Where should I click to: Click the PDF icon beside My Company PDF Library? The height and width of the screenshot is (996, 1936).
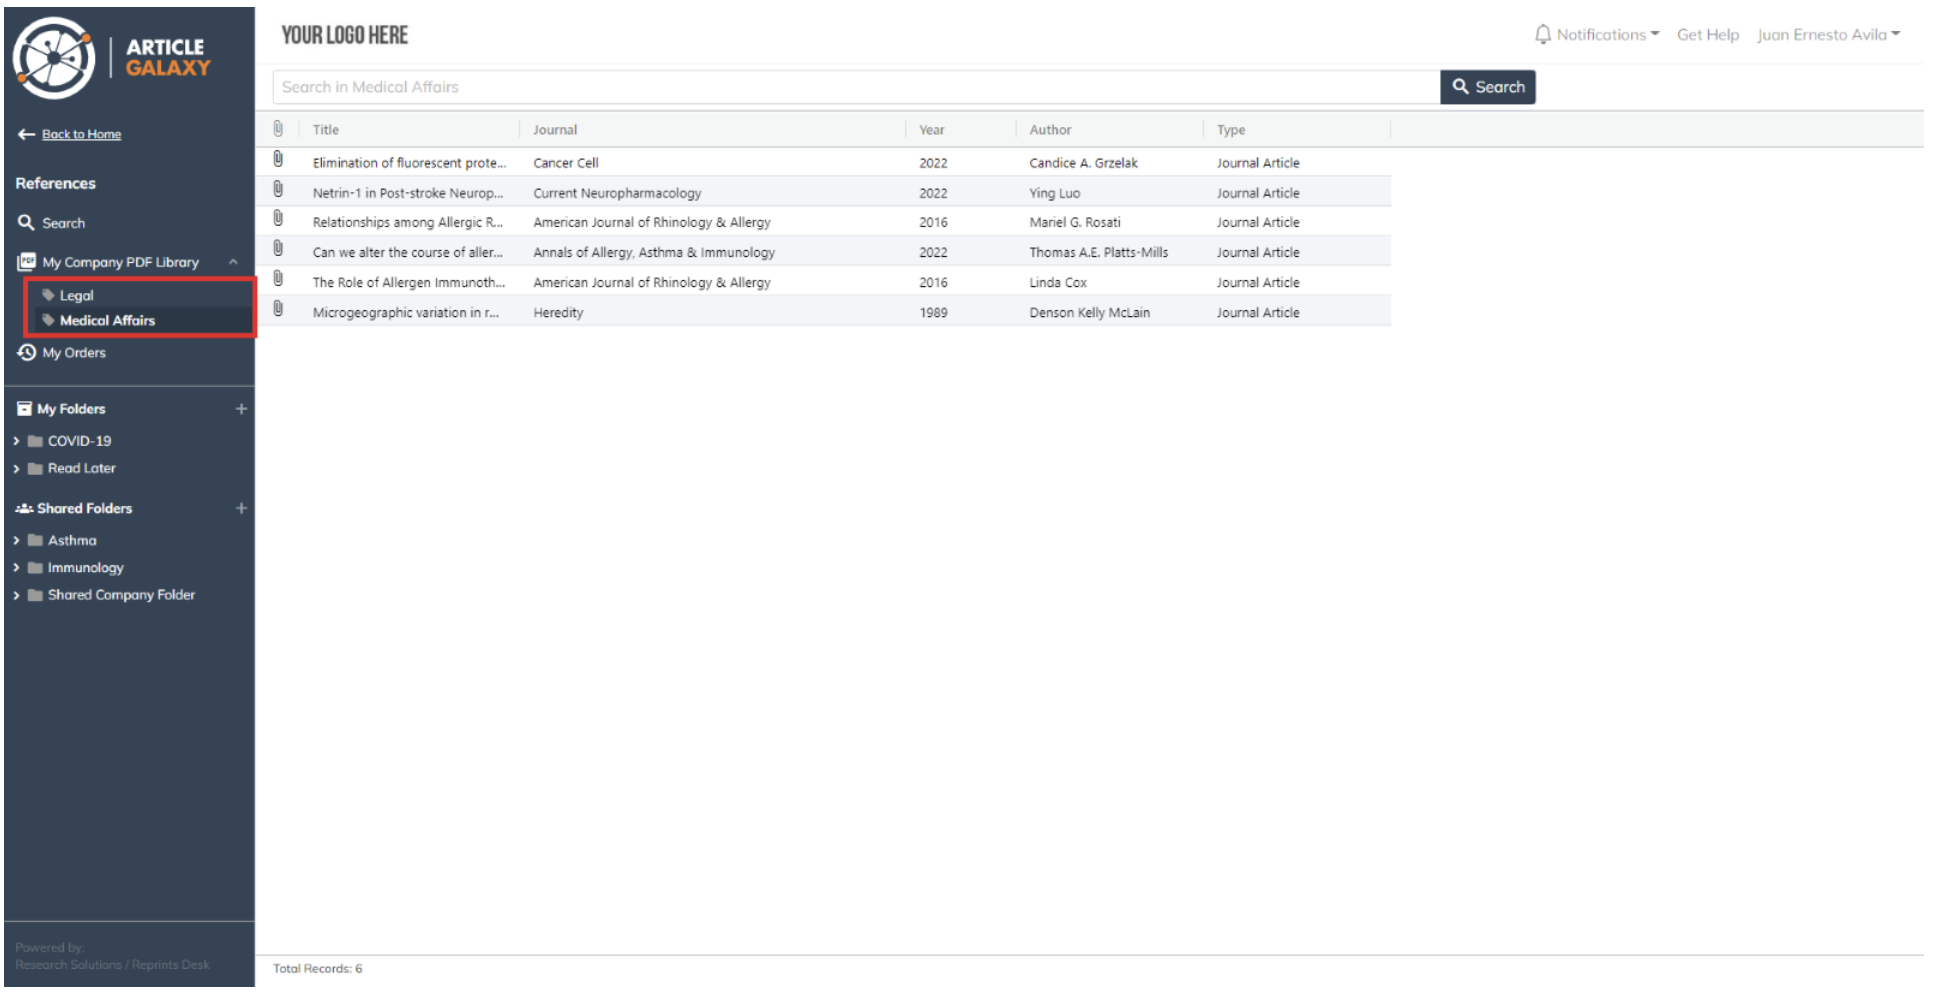click(x=24, y=262)
